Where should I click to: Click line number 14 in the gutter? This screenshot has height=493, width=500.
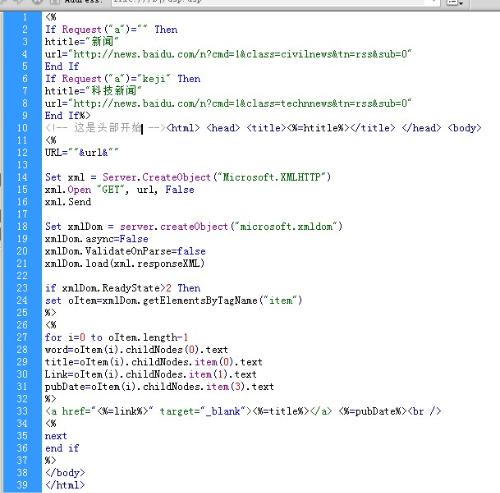(22, 177)
